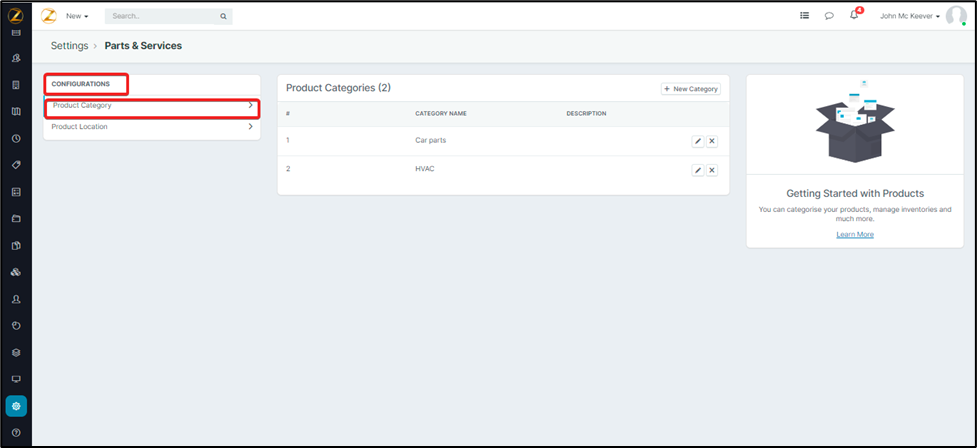Open the clock icon in sidebar

click(x=16, y=138)
